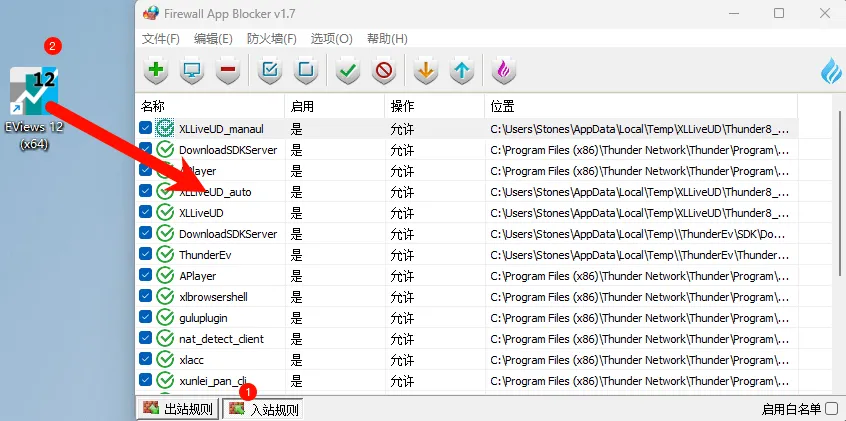This screenshot has height=421, width=846.
Task: Click 允许 in the ThunderEv row
Action: (x=402, y=255)
